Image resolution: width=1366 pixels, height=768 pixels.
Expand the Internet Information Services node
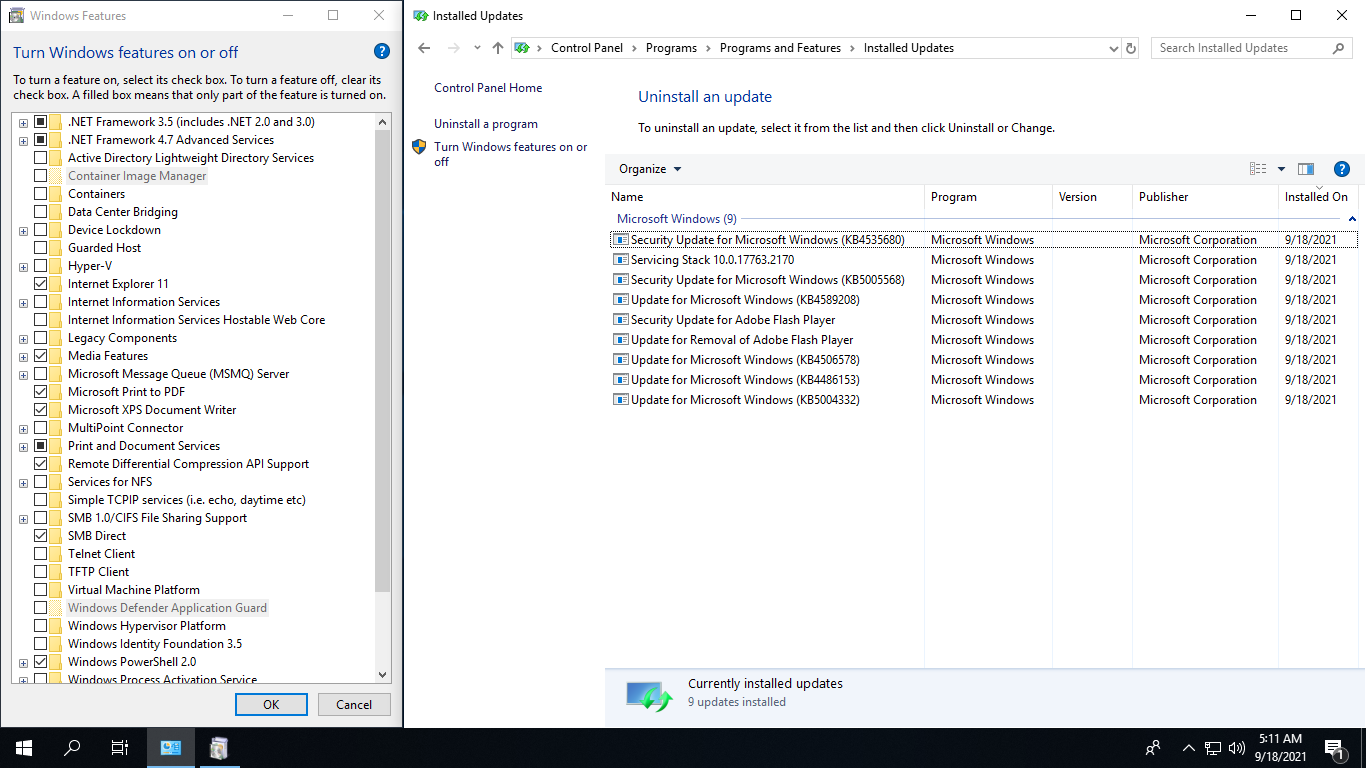23,302
